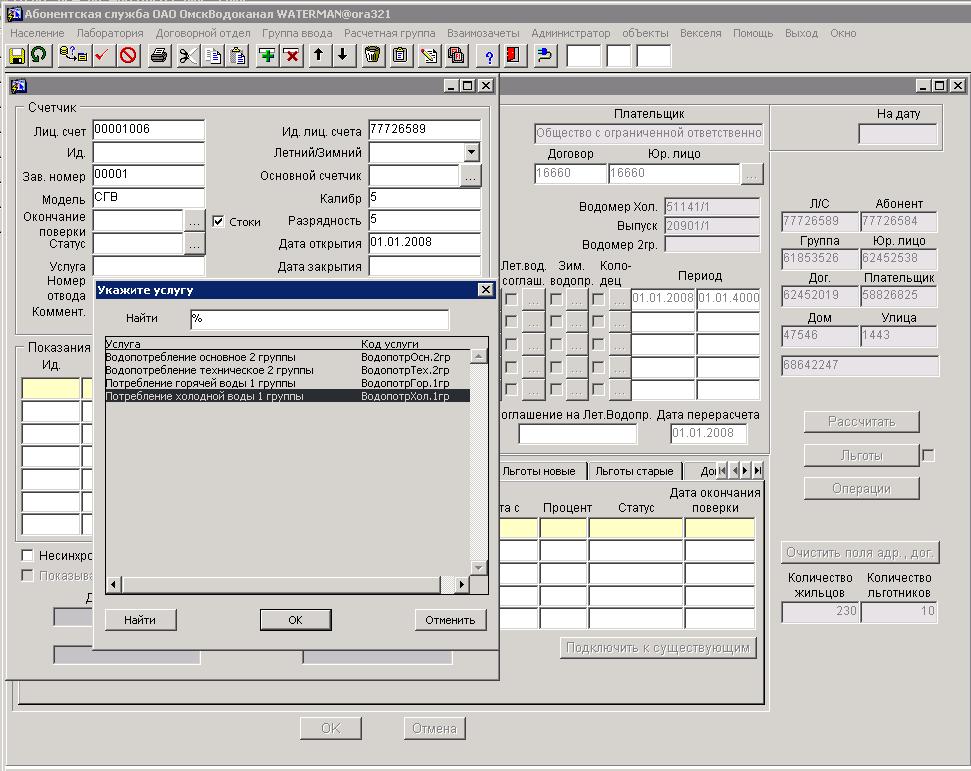Viewport: 971px width, 771px height.
Task: Click the blue question mark help icon
Action: click(489, 56)
